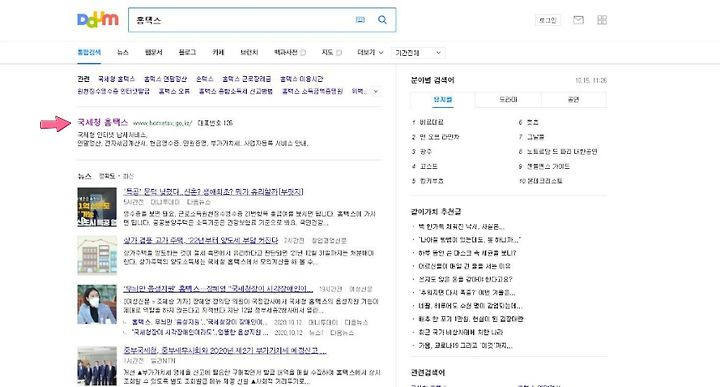Select the 공연 tab in 분야별 검색어
Image resolution: width=720 pixels, height=387 pixels.
574,100
